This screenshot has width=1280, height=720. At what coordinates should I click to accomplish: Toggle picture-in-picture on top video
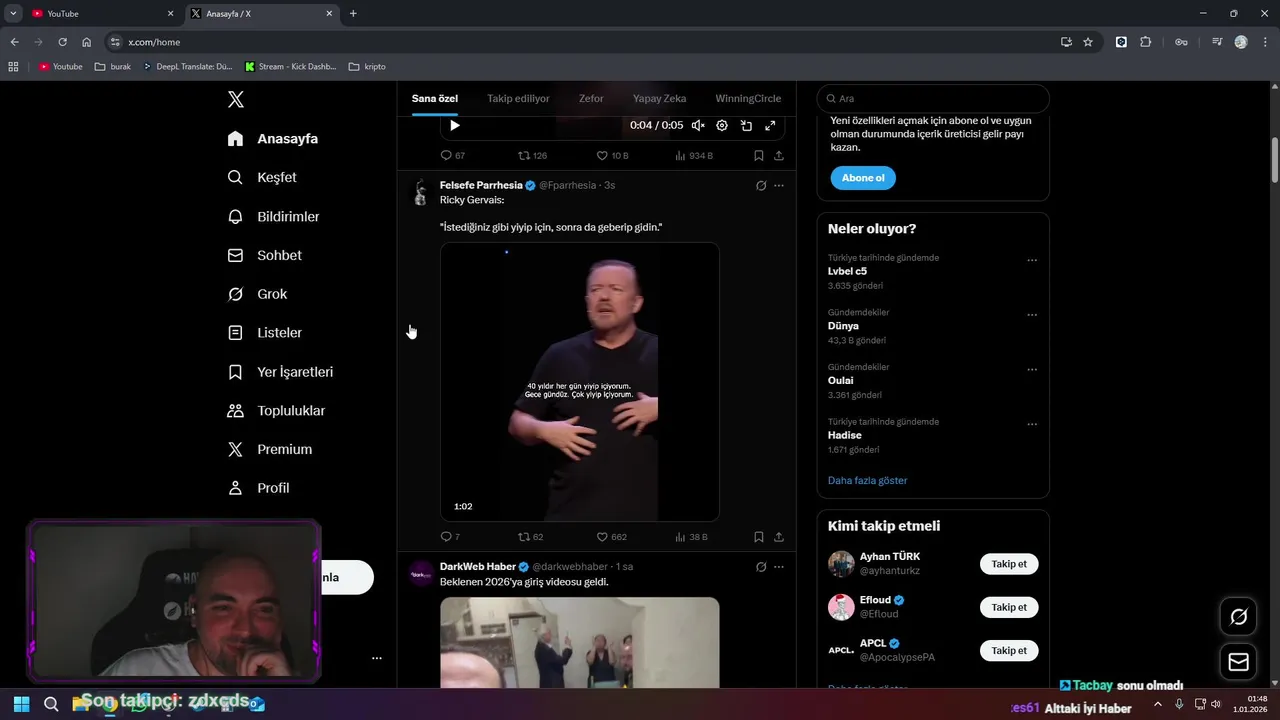point(746,125)
